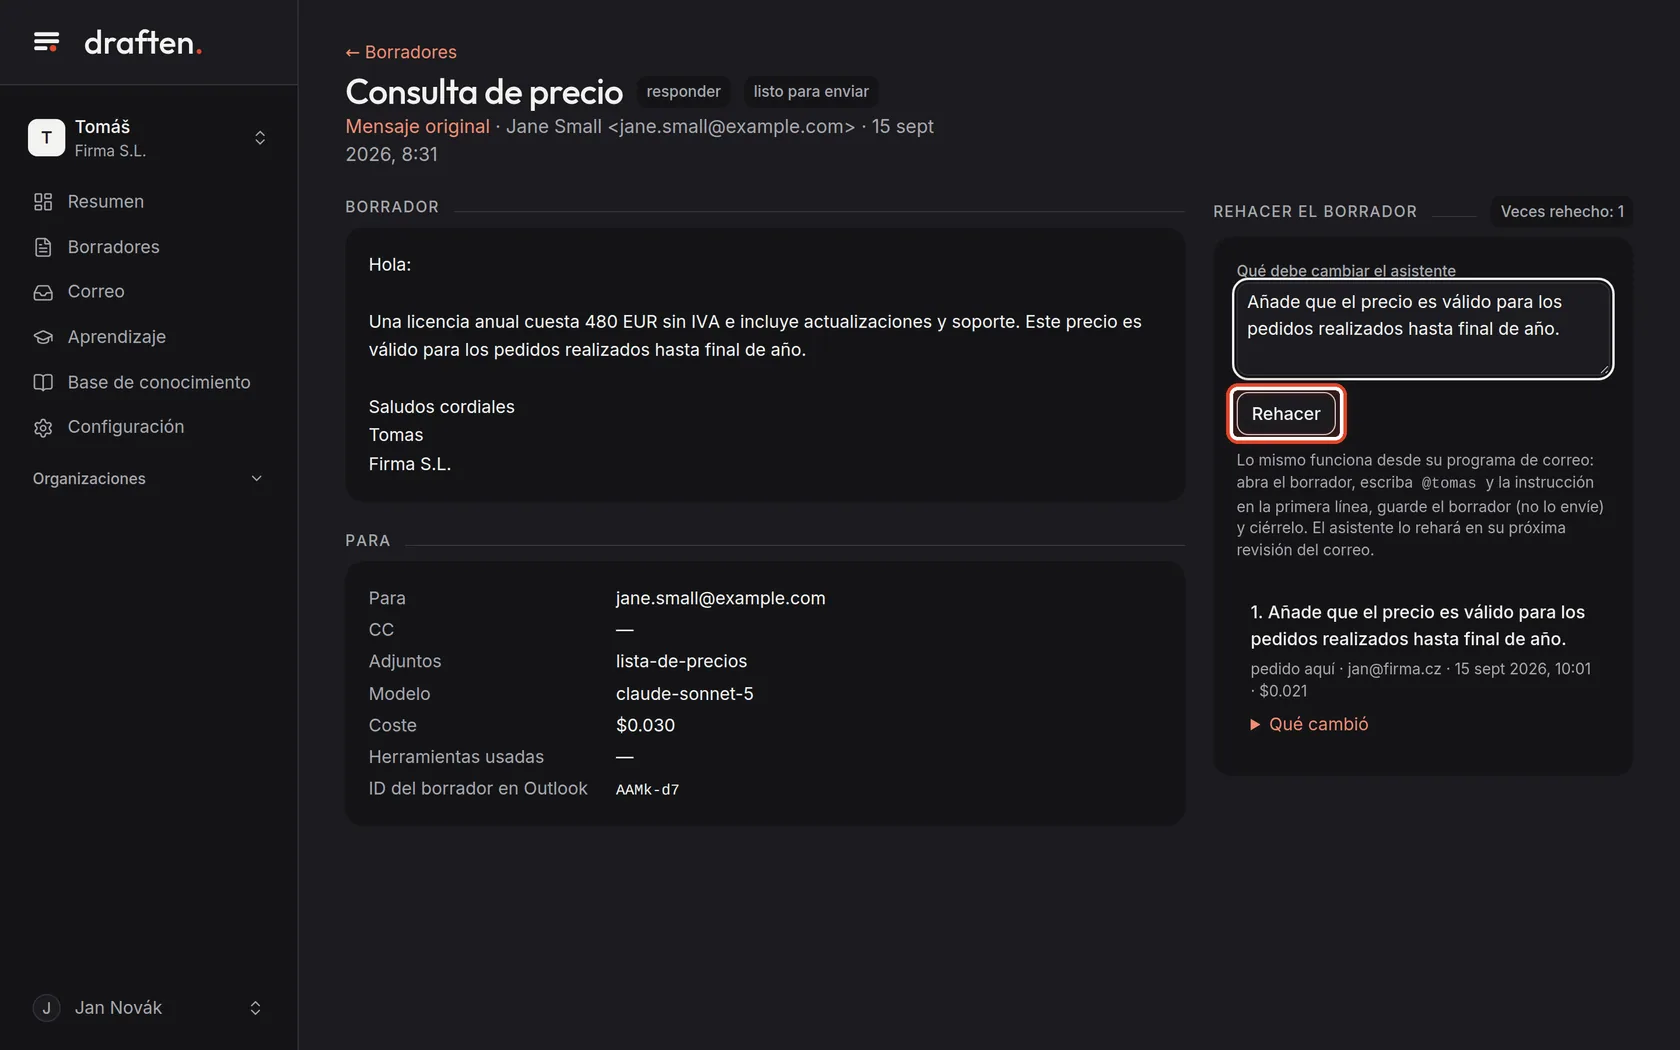The width and height of the screenshot is (1680, 1050).
Task: Click the sidebar toggle icon beside the draften logo
Action: tap(46, 42)
